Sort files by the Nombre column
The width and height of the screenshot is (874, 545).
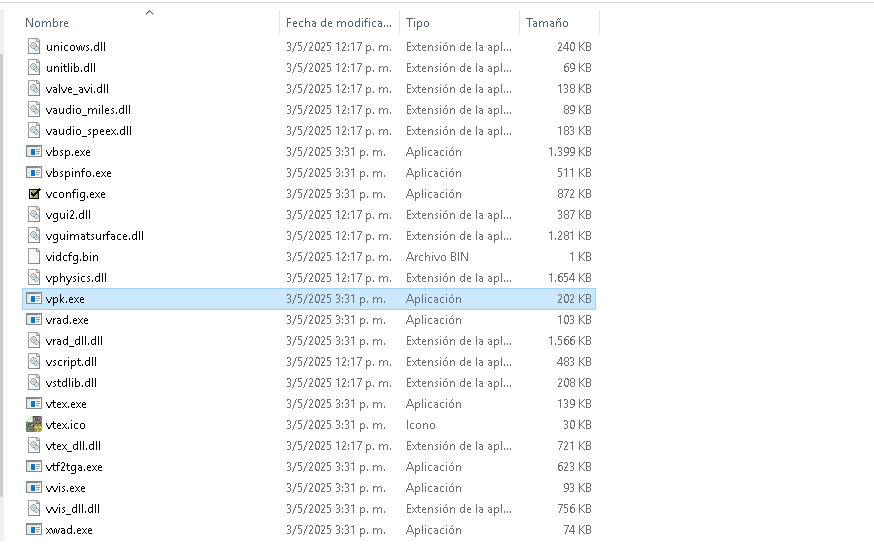point(48,23)
